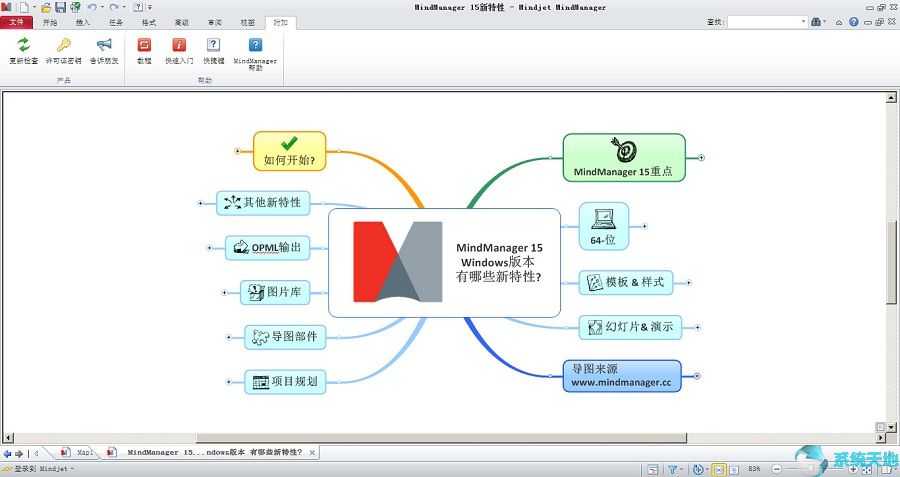The width and height of the screenshot is (900, 477).
Task: Switch to the 插入 ribbon tab
Action: (x=83, y=22)
